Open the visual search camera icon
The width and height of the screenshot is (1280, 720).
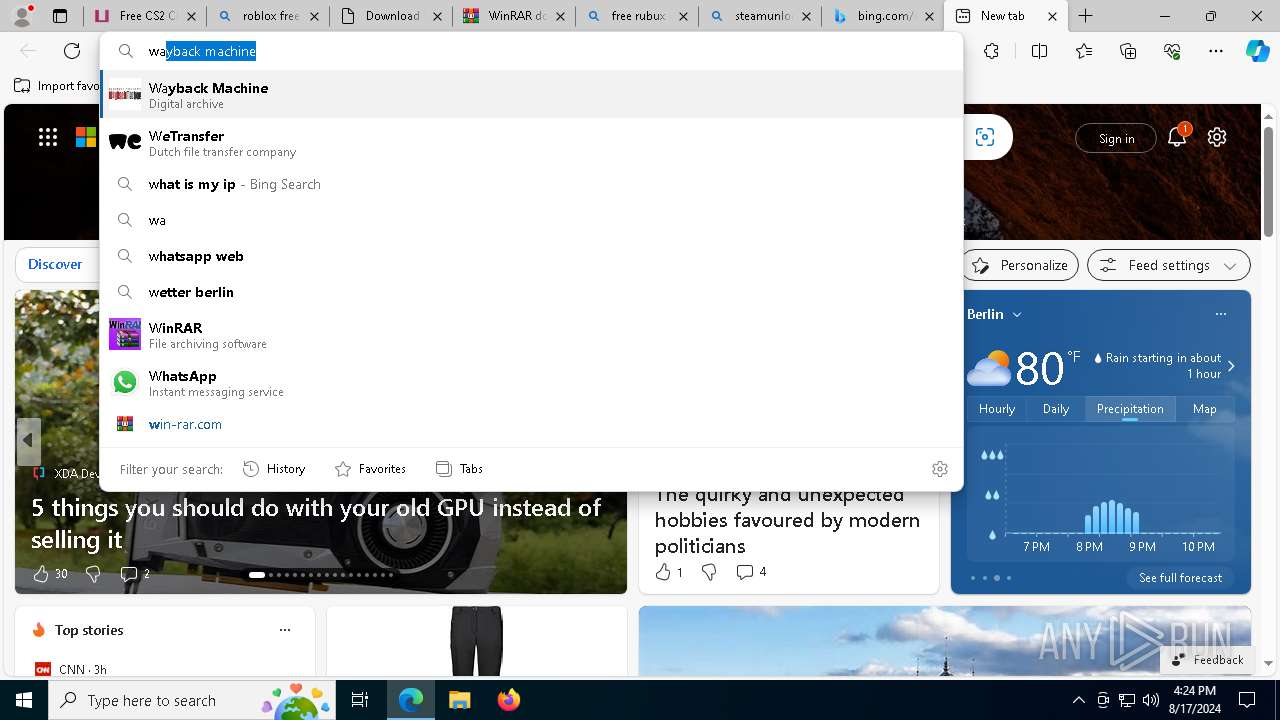tap(985, 138)
